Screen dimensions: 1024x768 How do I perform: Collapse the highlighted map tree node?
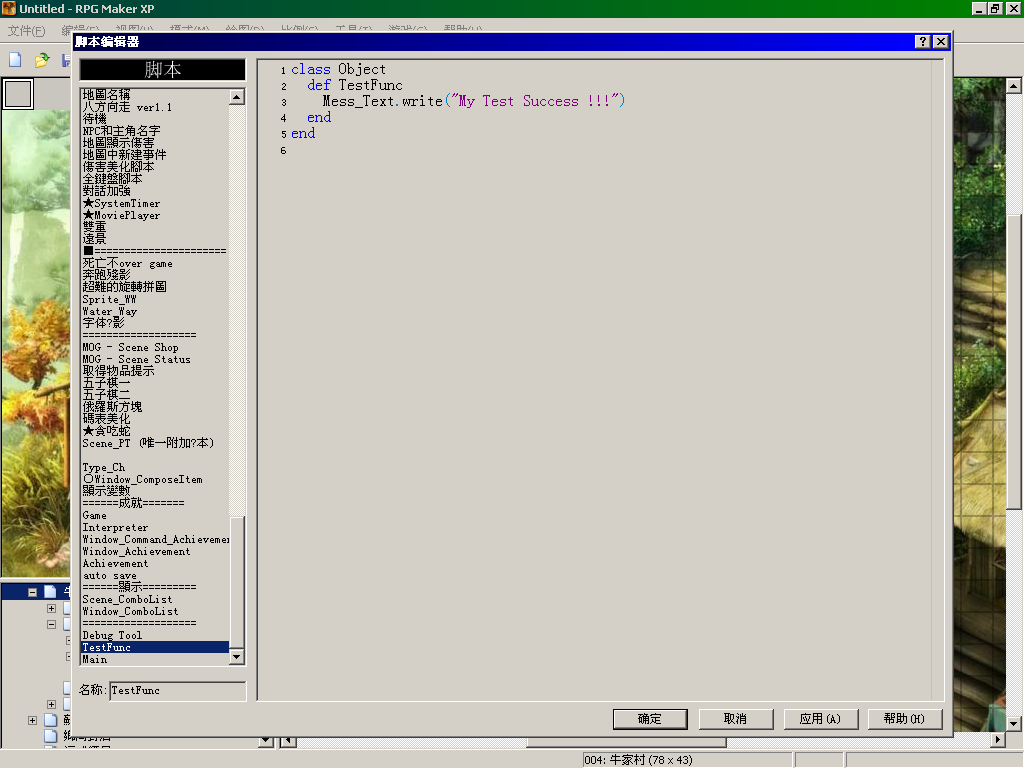coord(32,592)
